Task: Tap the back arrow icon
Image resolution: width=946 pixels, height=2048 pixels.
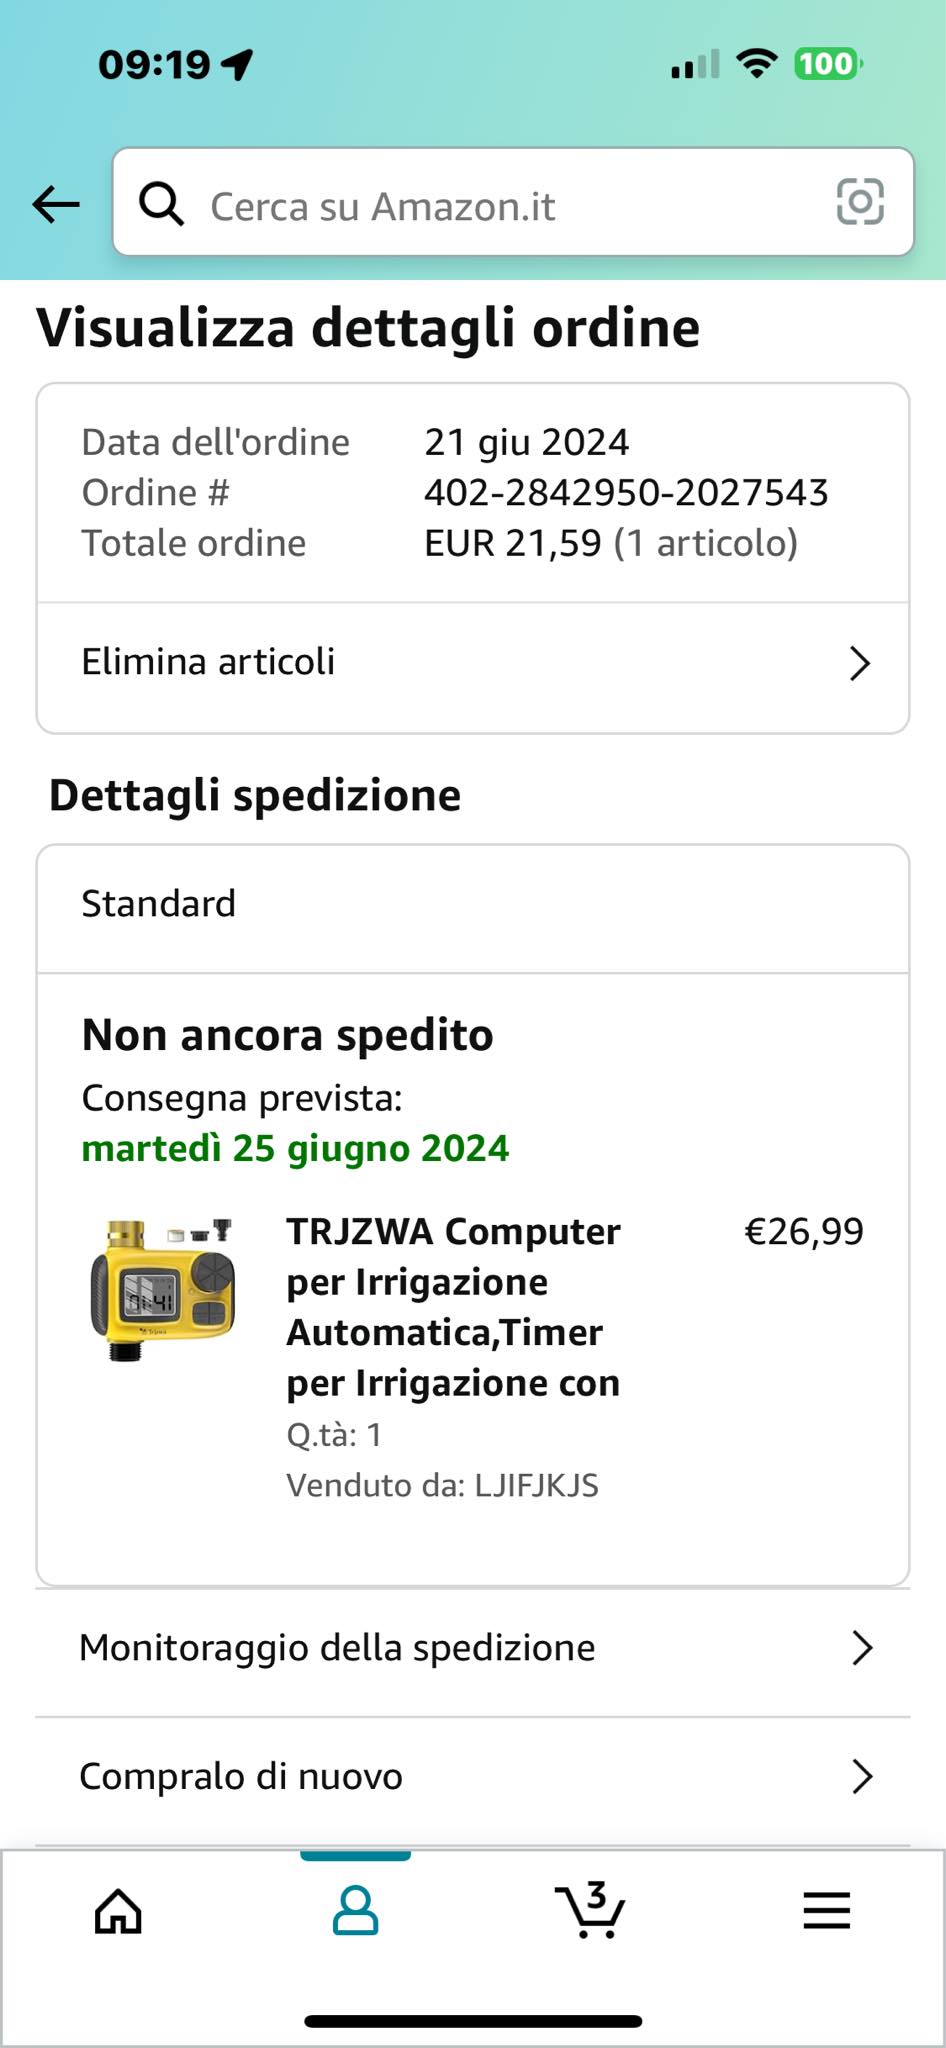Action: click(x=56, y=204)
